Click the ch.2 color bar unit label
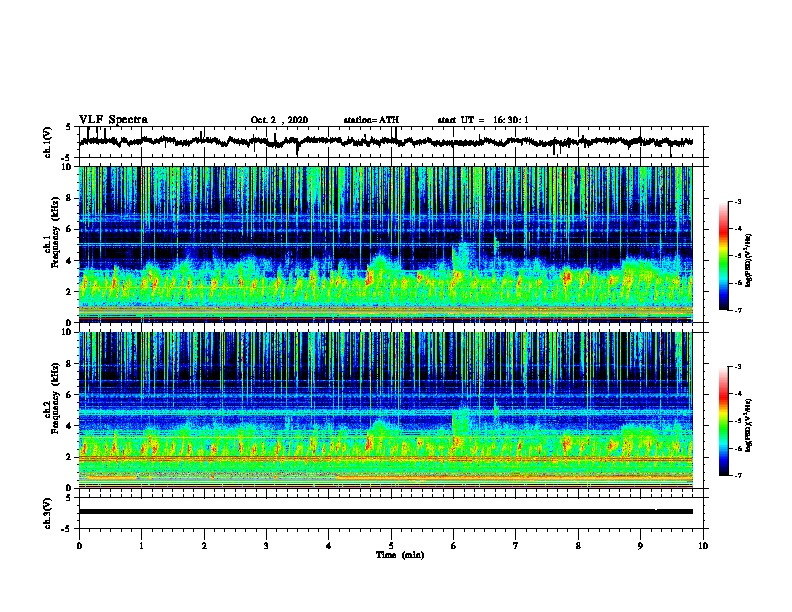 tap(748, 425)
